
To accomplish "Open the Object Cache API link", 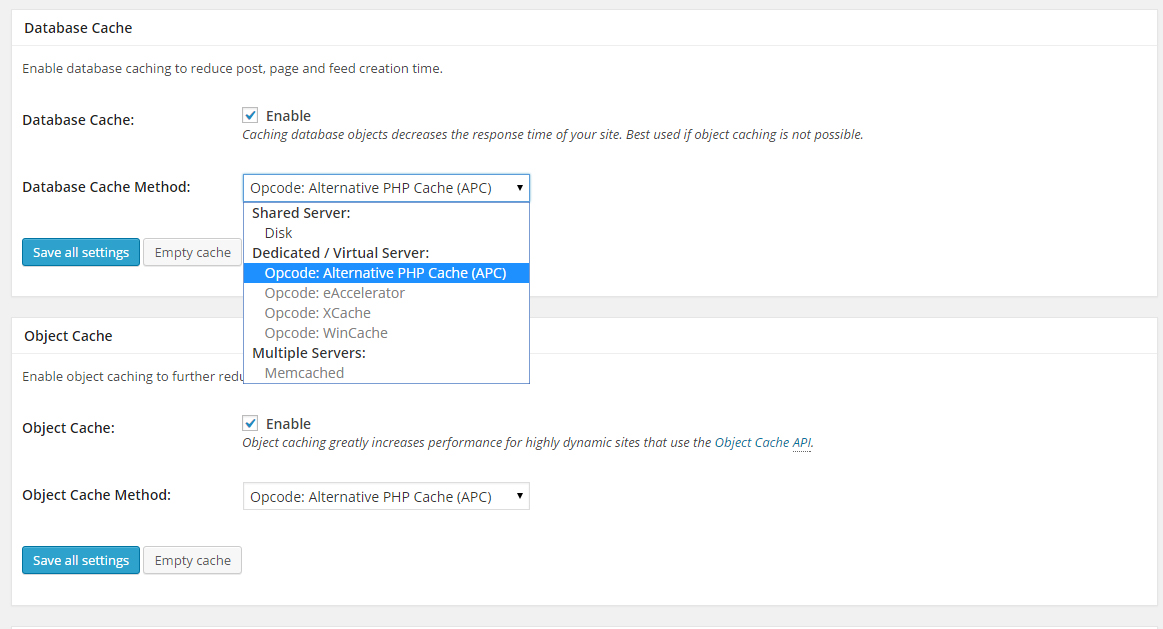I will tap(763, 442).
